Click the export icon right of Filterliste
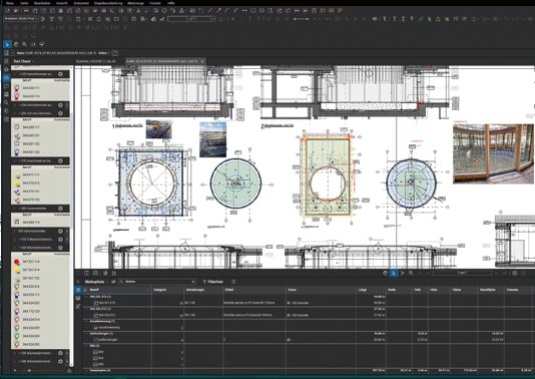Screen dimensions: 535x379 click(234, 281)
